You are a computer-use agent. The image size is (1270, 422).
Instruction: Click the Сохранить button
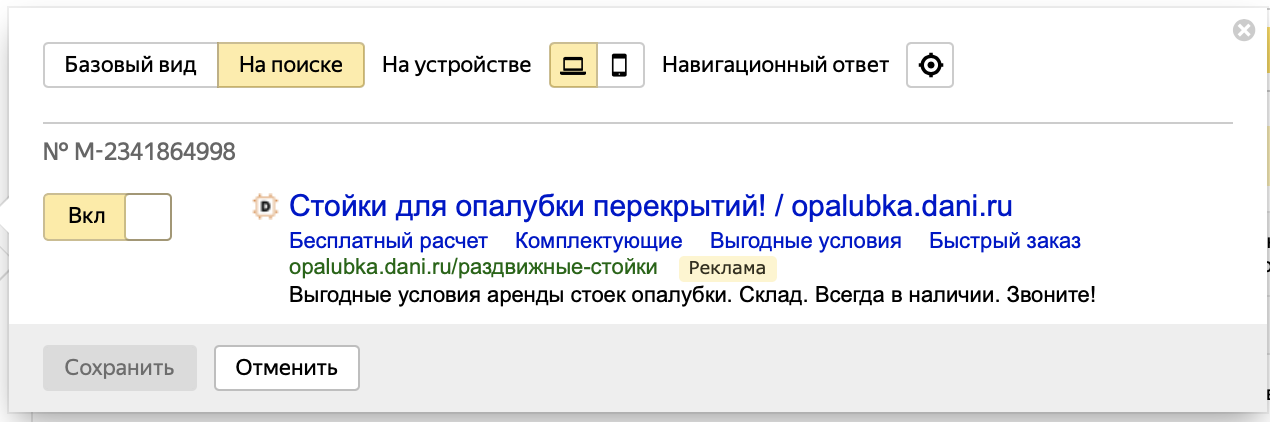[x=120, y=368]
